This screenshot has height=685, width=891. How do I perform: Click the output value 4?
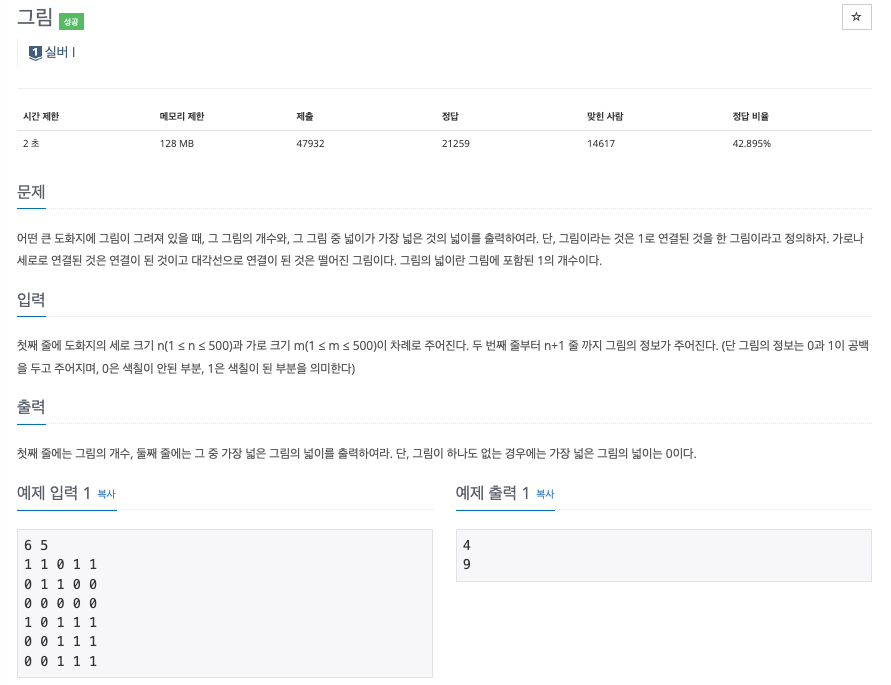[467, 545]
